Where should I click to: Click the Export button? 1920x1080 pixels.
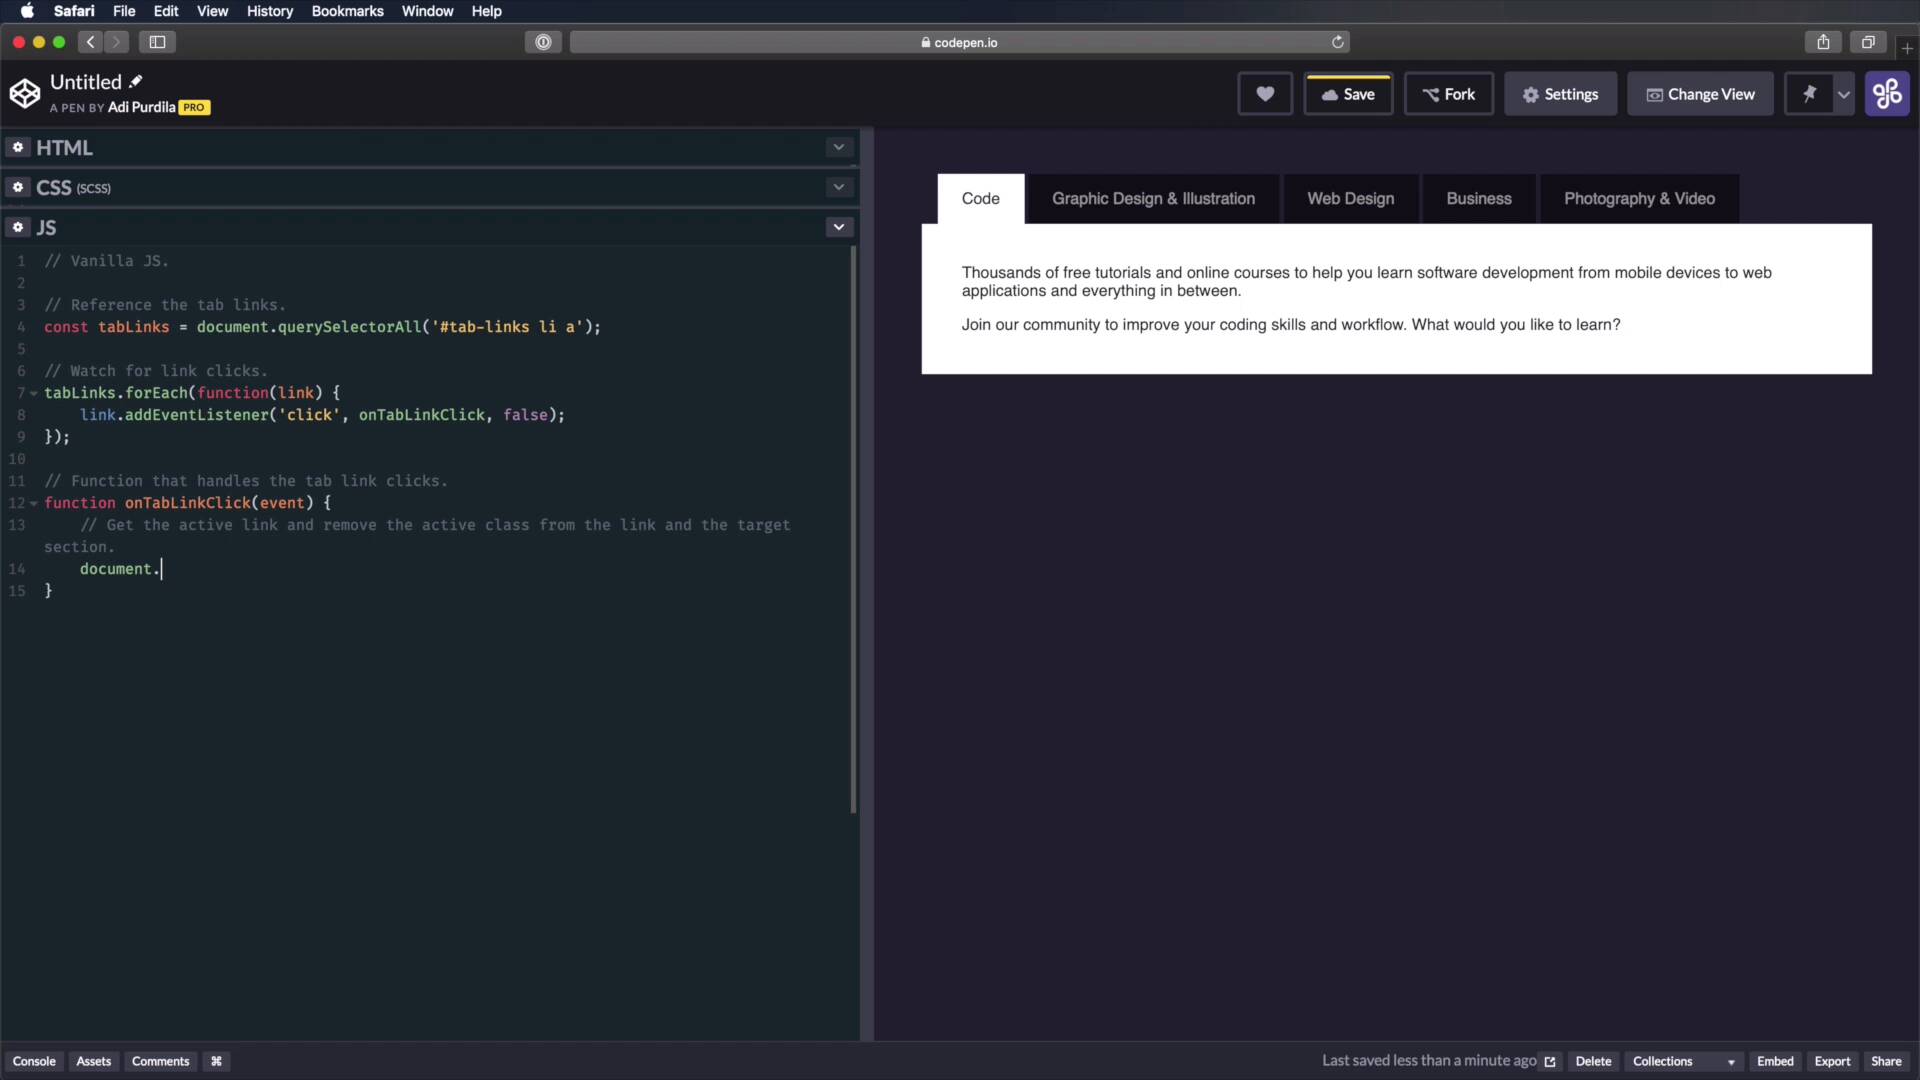[x=1832, y=1061]
